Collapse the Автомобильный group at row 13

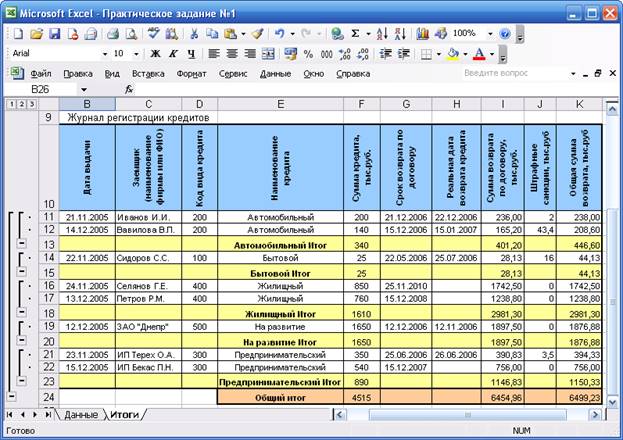pos(22,243)
